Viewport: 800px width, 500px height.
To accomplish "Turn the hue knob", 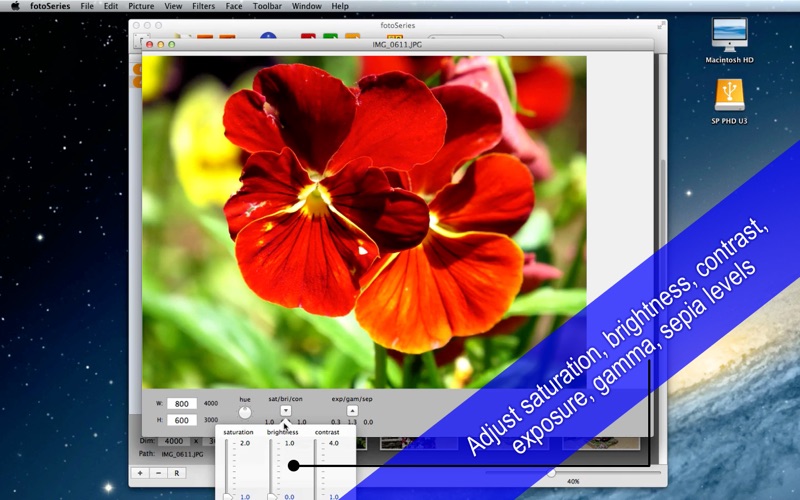I will [245, 413].
